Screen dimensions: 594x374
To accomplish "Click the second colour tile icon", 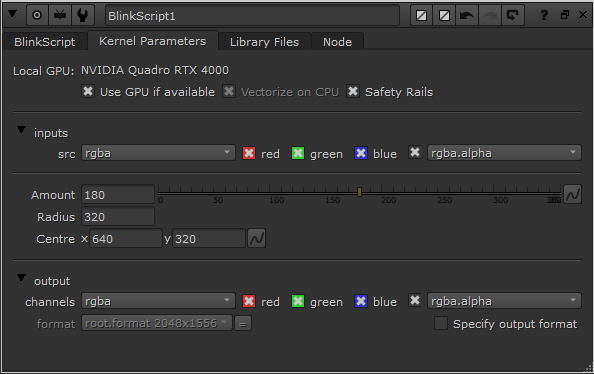I will click(444, 15).
